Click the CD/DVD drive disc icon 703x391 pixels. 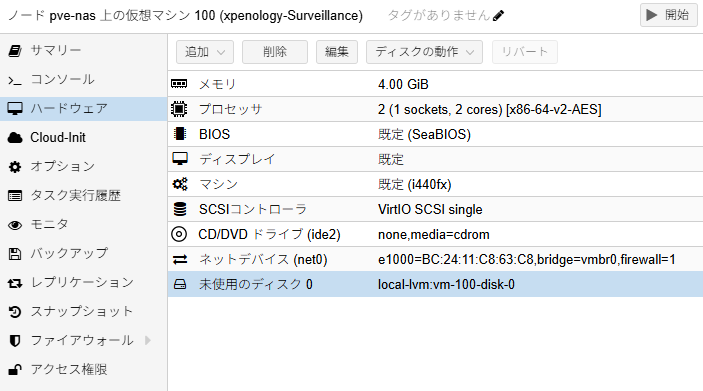coord(179,234)
